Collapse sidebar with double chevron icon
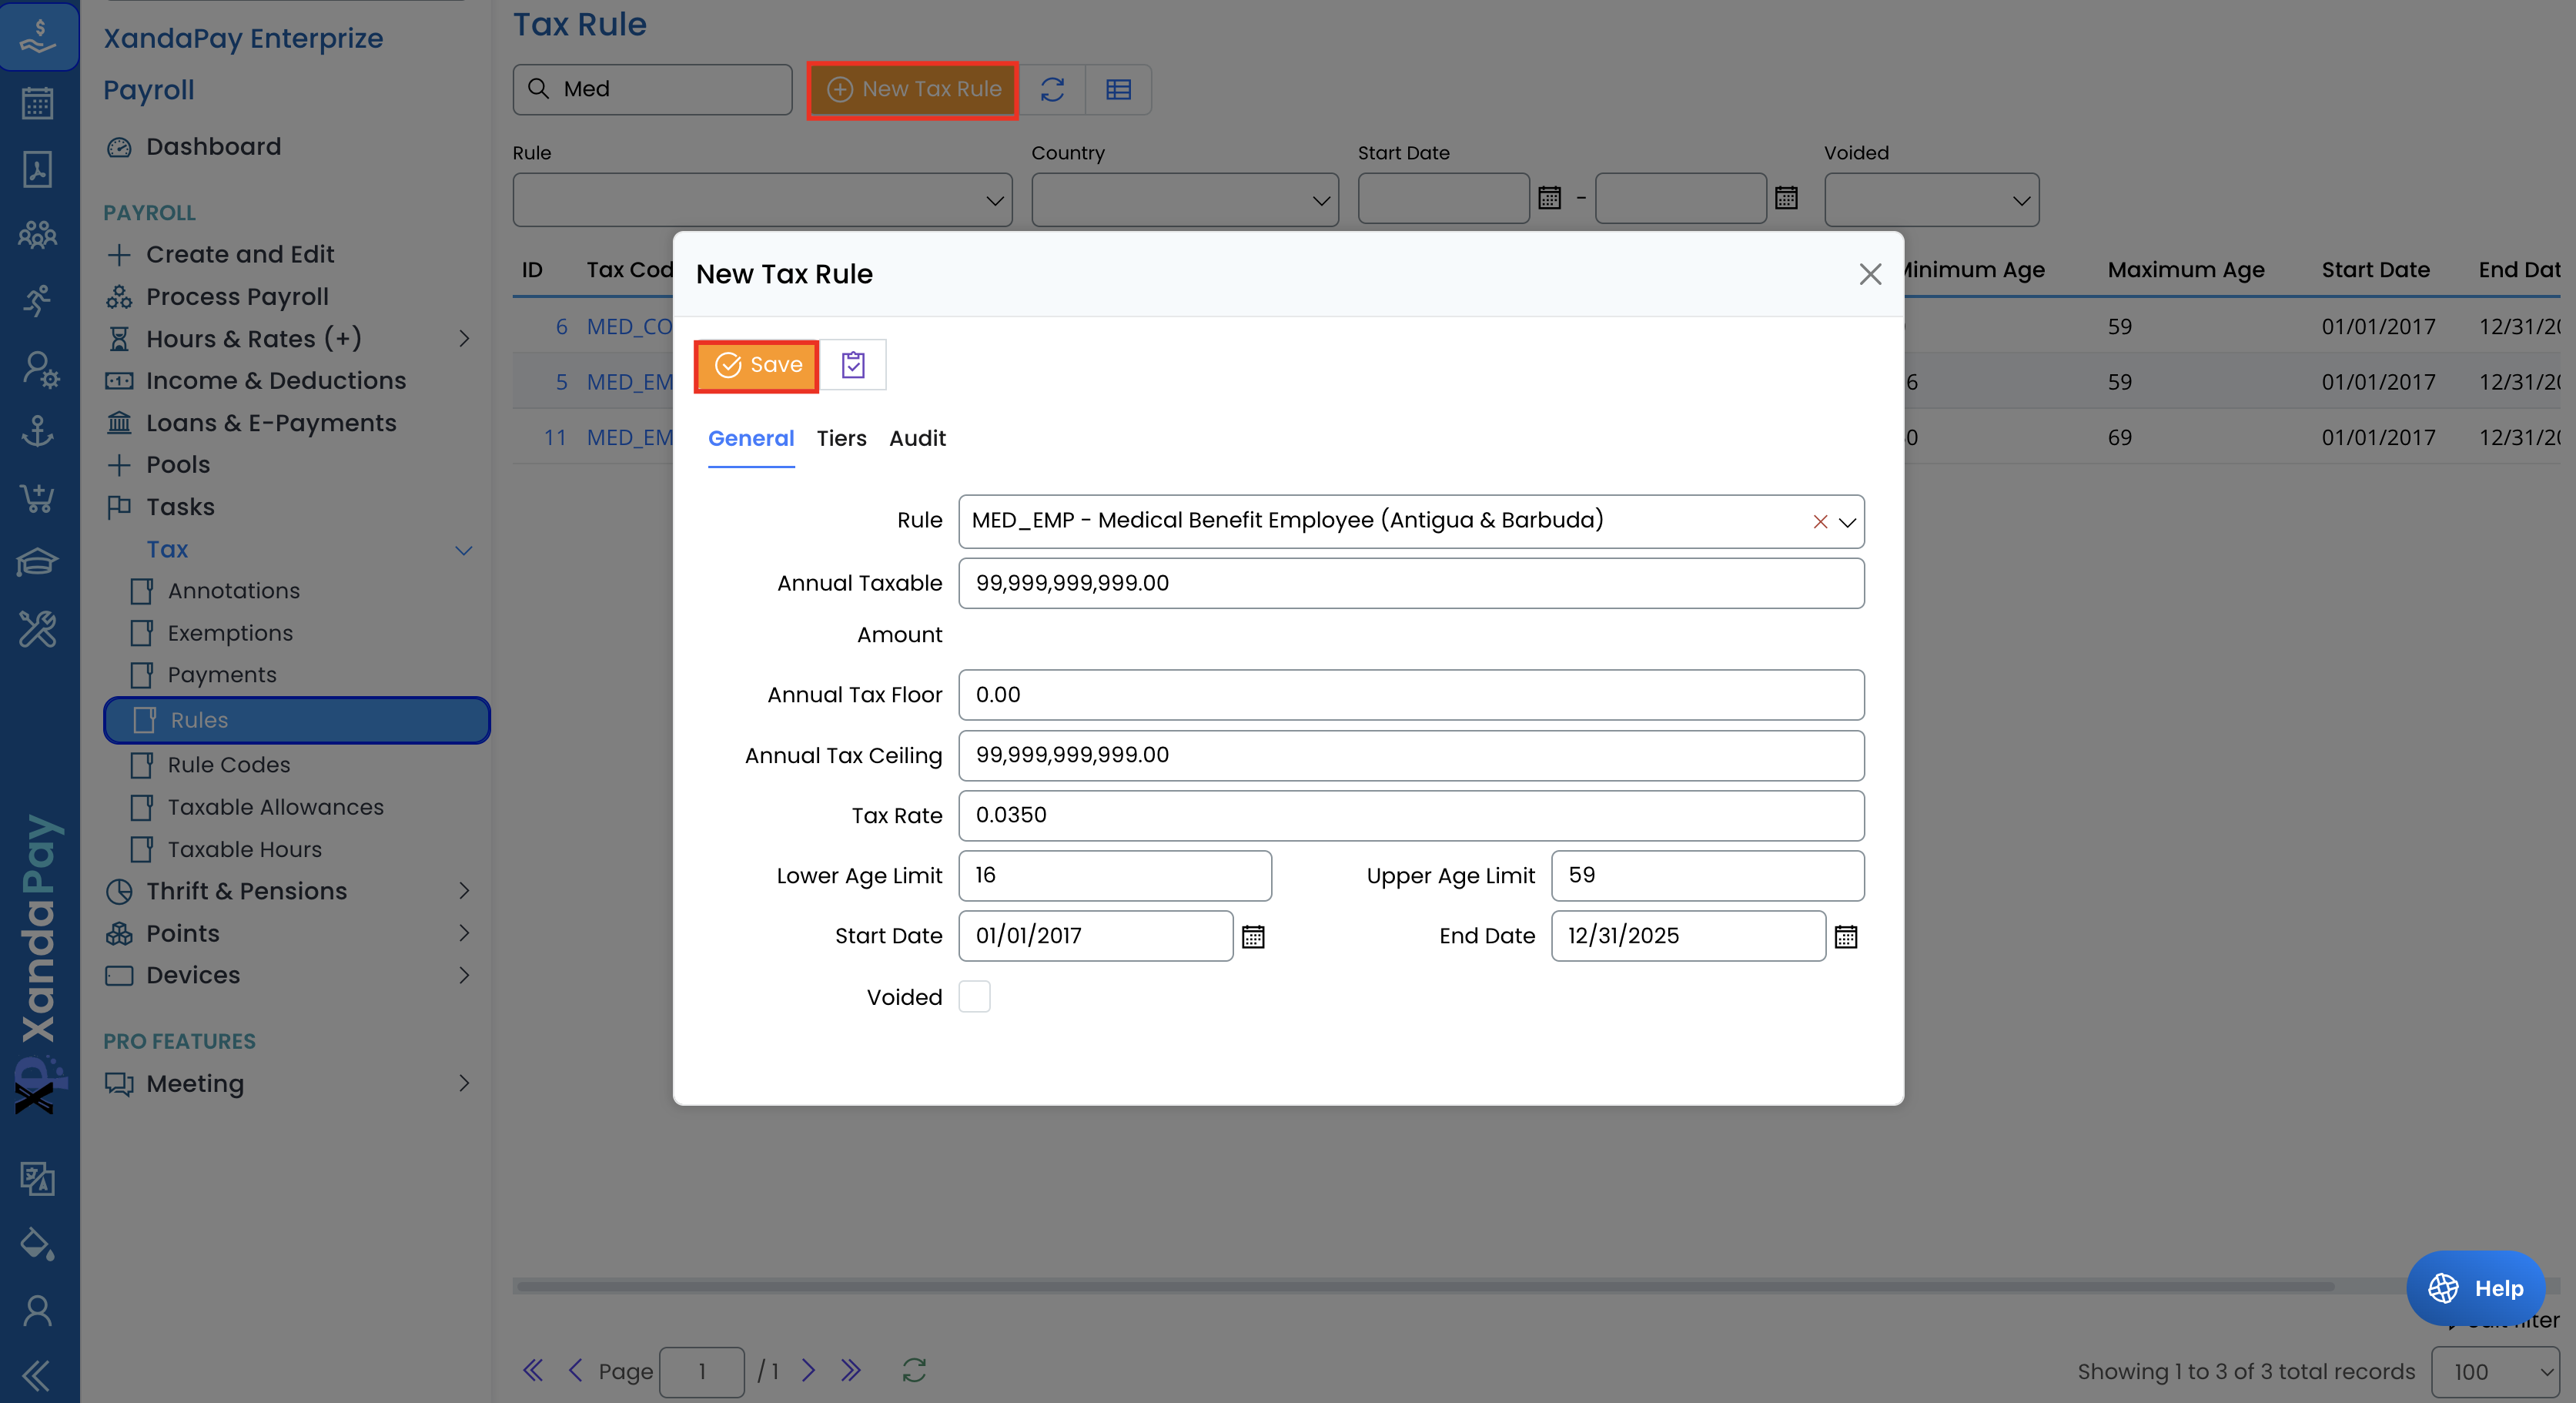This screenshot has width=2576, height=1403. [37, 1376]
